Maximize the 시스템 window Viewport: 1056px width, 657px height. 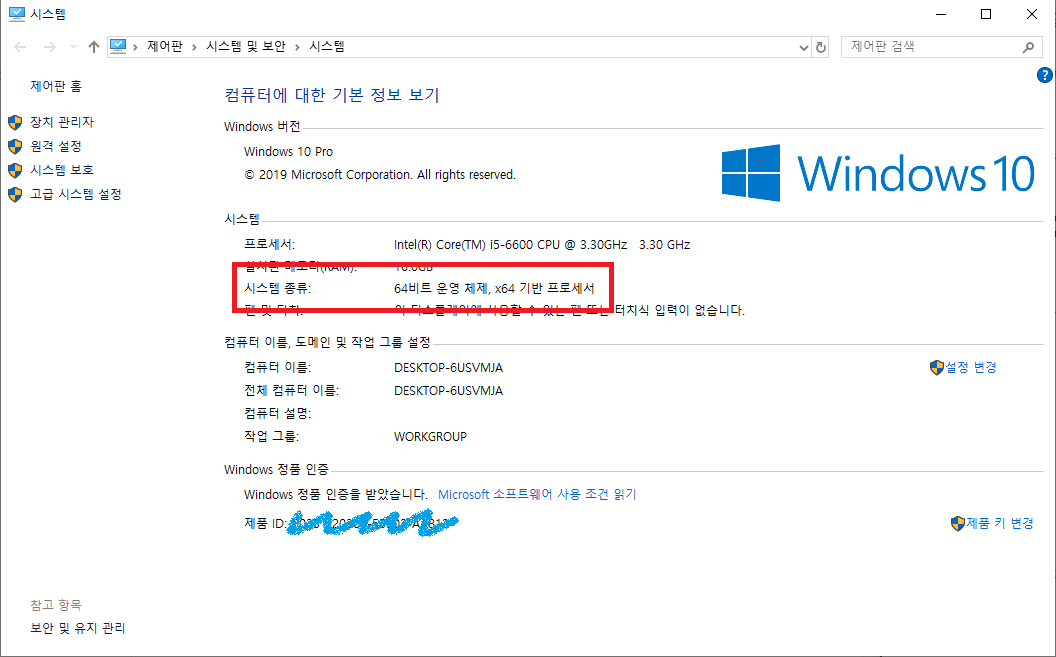coord(986,14)
